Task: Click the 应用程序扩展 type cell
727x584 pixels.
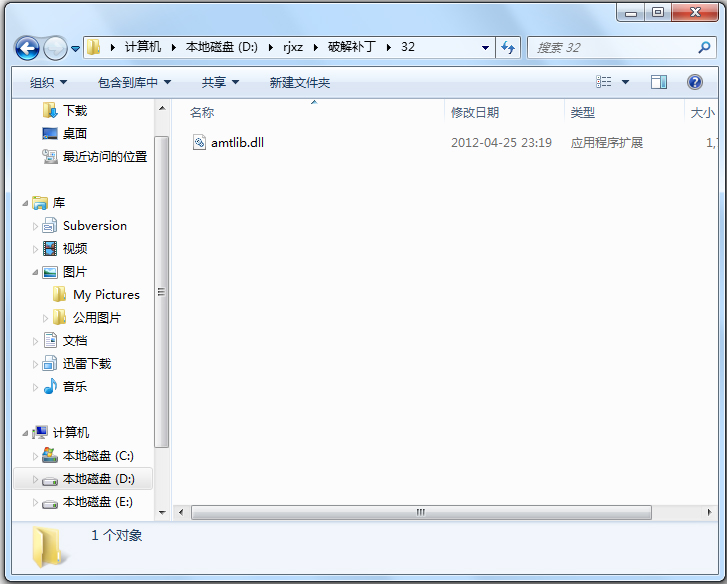Action: (606, 142)
